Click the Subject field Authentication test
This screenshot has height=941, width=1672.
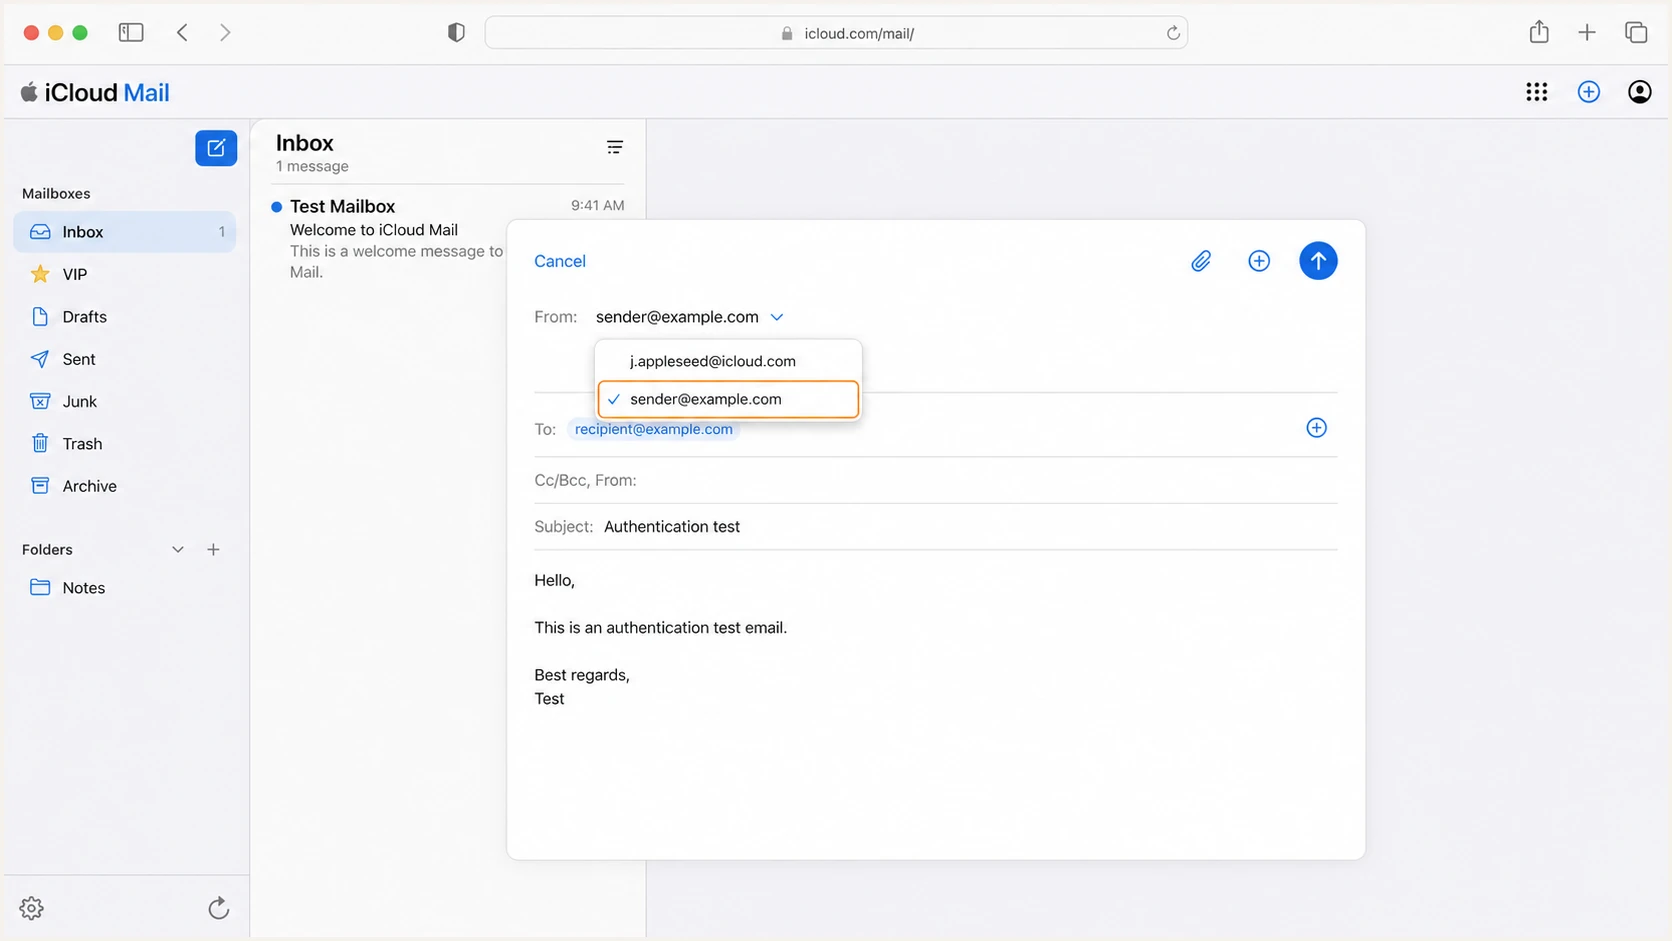pos(936,527)
